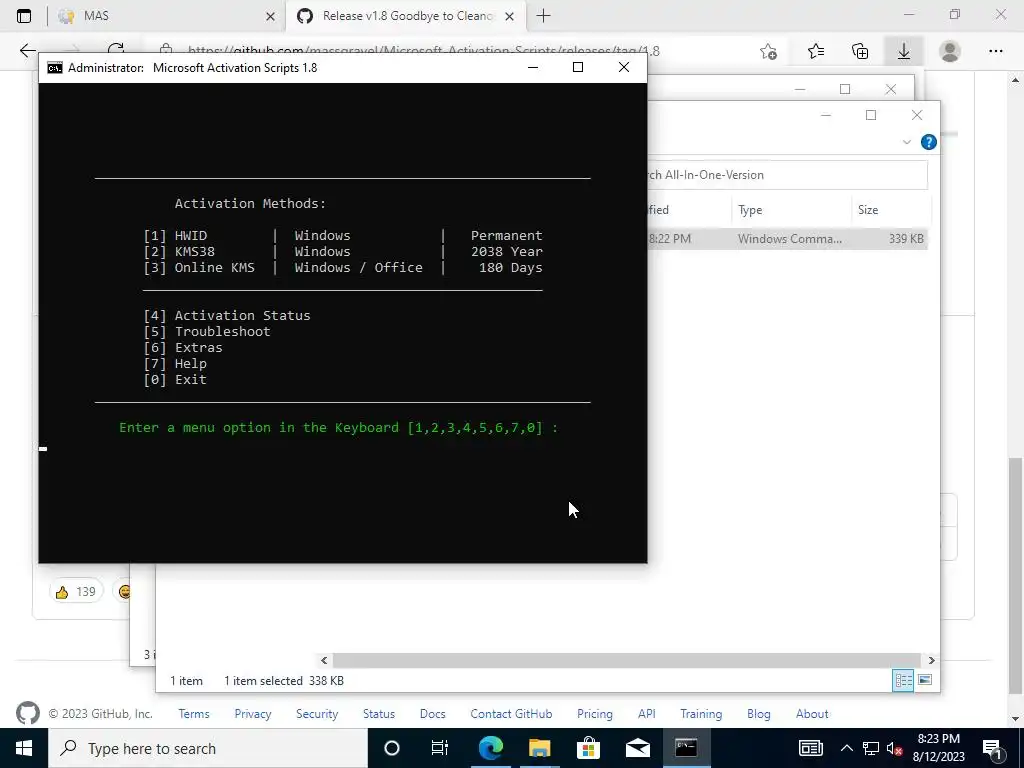The image size is (1024, 768).
Task: Select the Windows Command Script file row
Action: [x=787, y=238]
